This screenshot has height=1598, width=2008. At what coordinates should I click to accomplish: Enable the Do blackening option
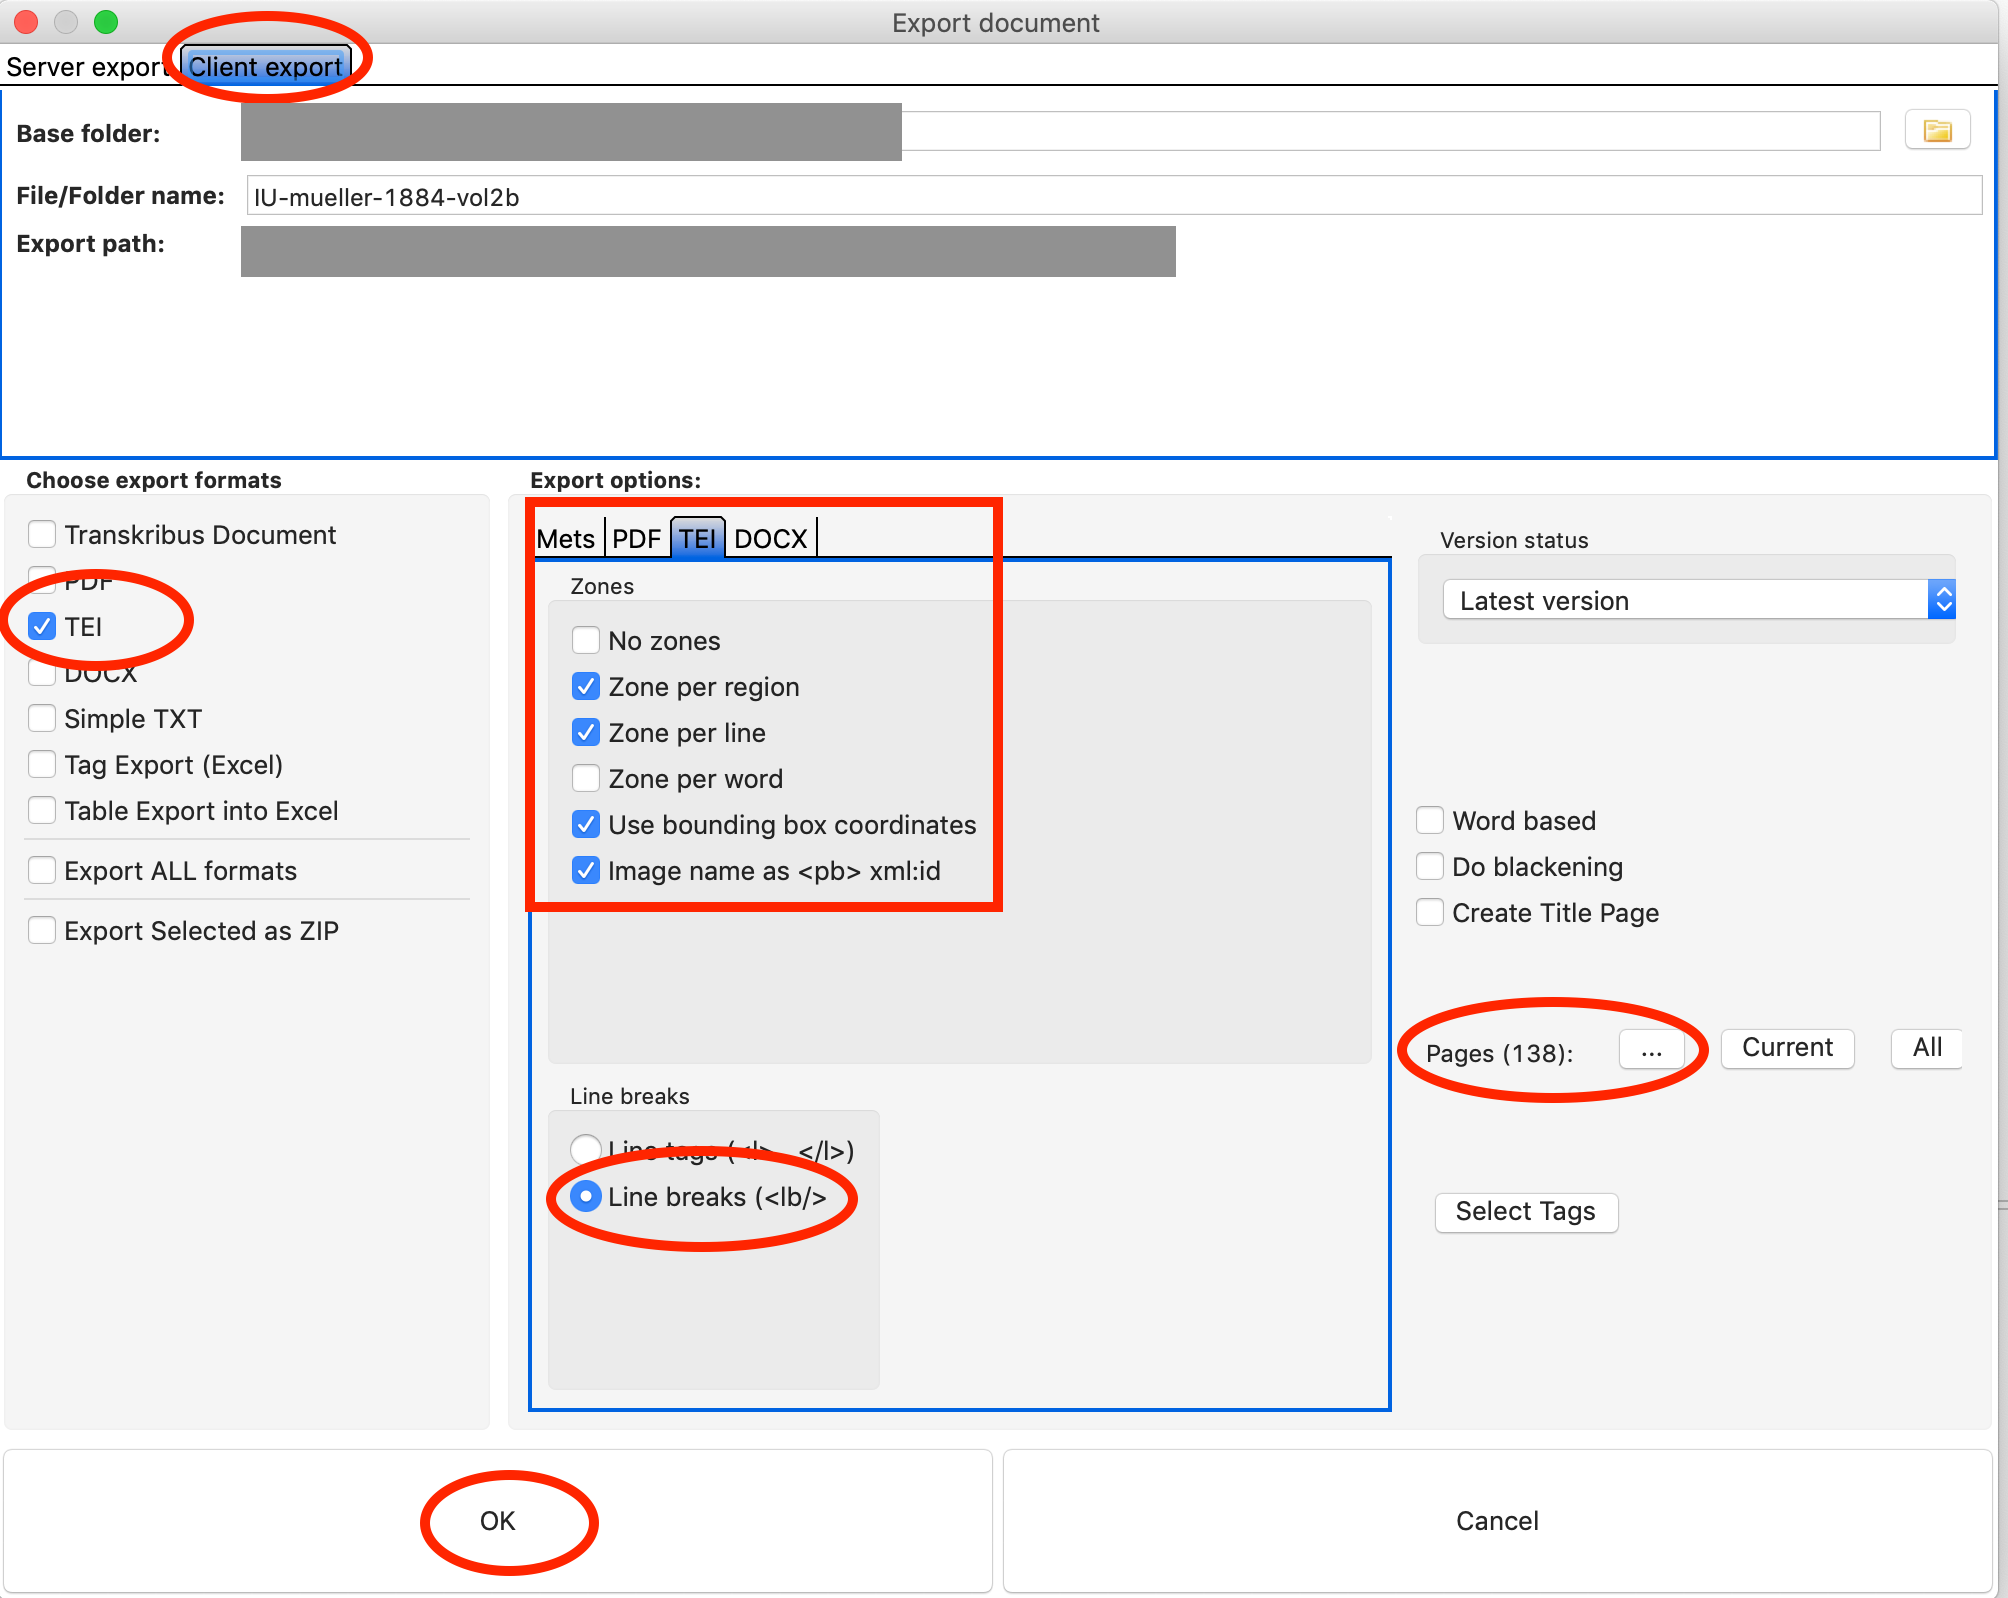point(1430,866)
